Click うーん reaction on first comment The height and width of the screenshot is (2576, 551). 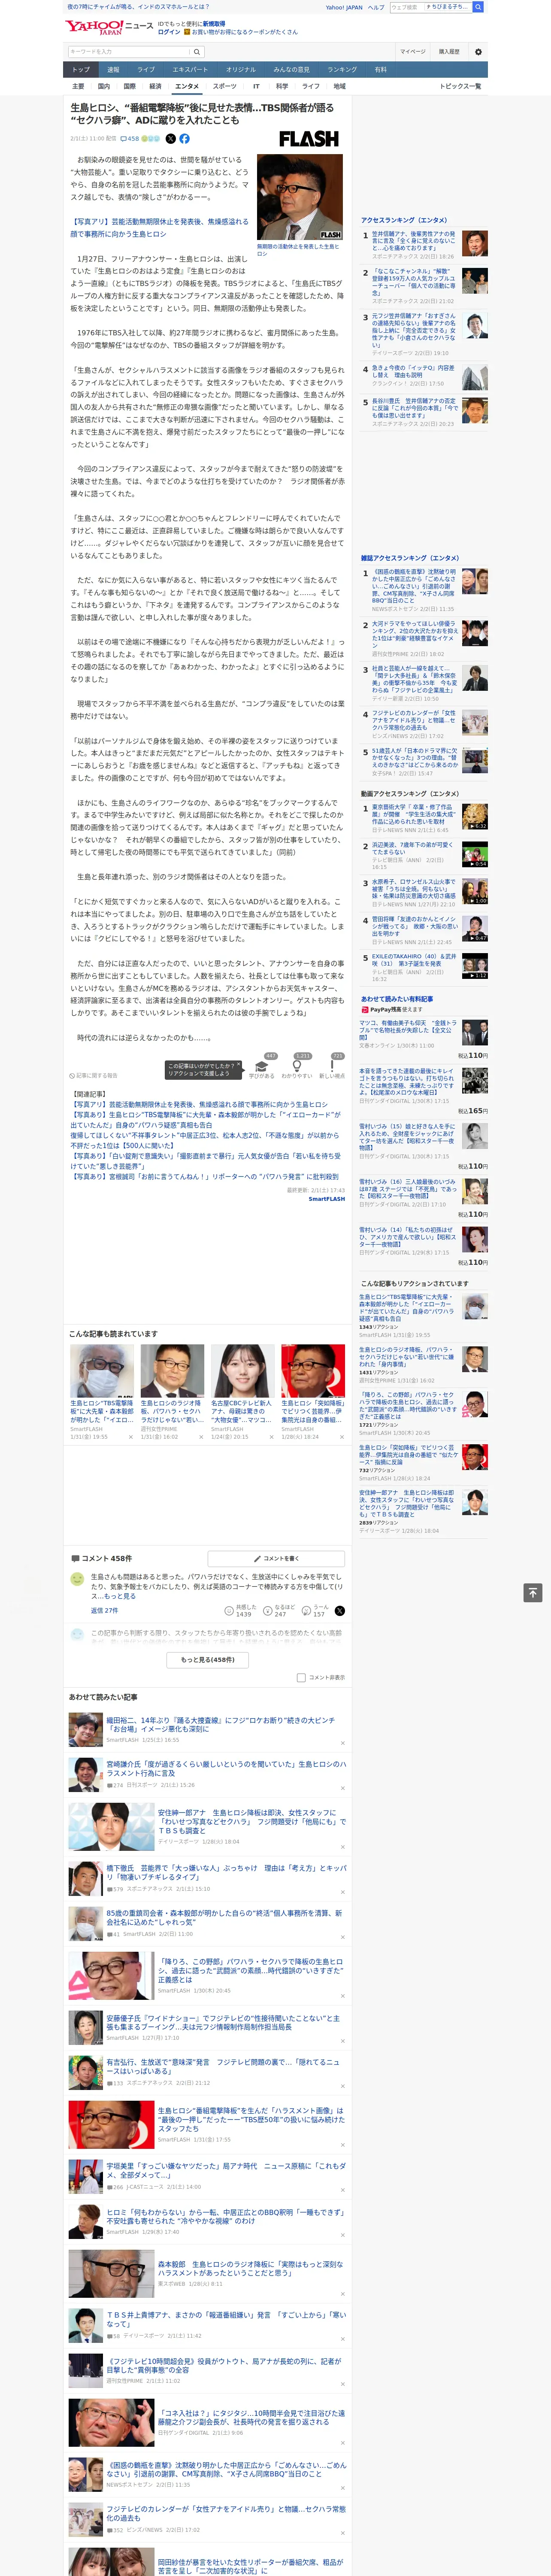coord(314,1611)
